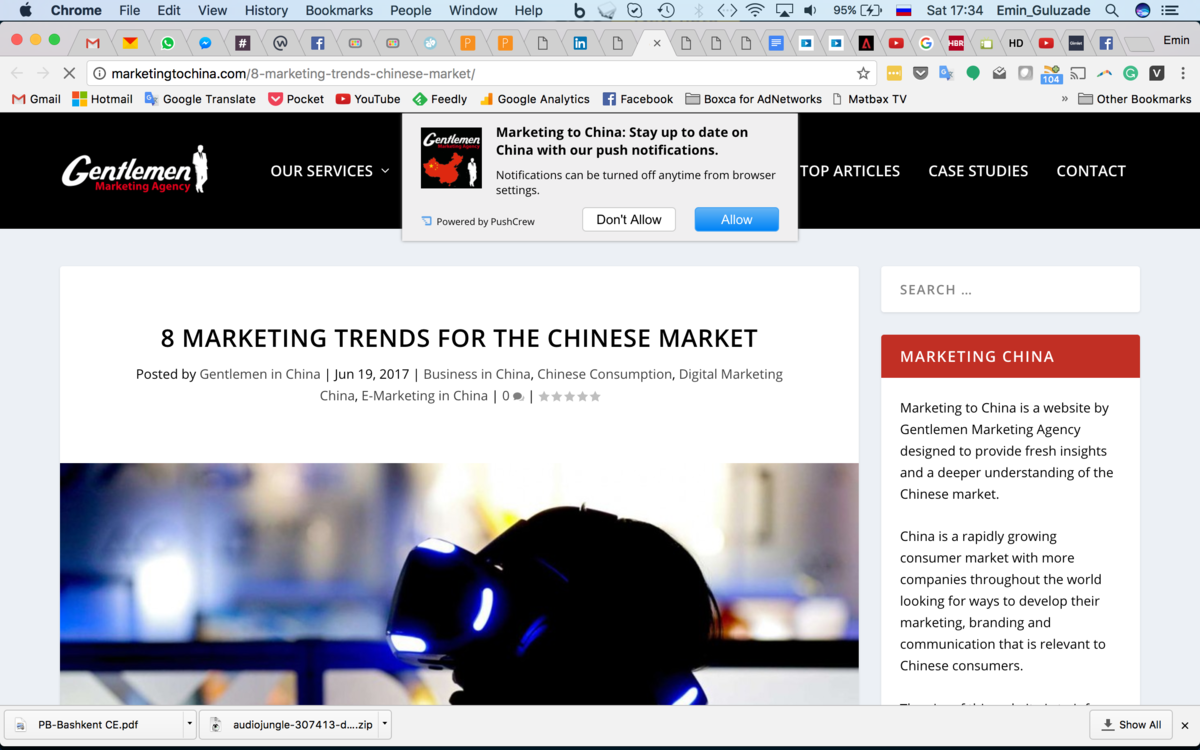Image resolution: width=1200 pixels, height=750 pixels.
Task: Open Spotlight search magnifier icon
Action: pyautogui.click(x=1112, y=10)
